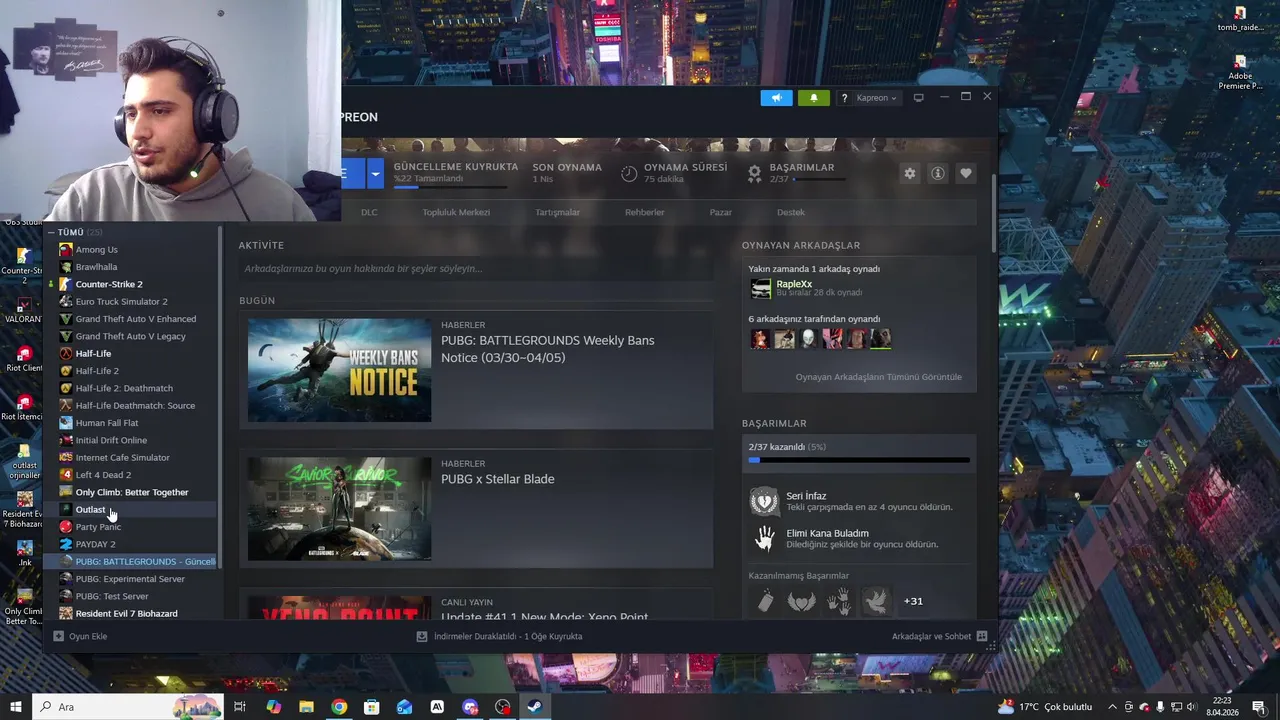
Task: Open game settings gear icon
Action: point(909,173)
